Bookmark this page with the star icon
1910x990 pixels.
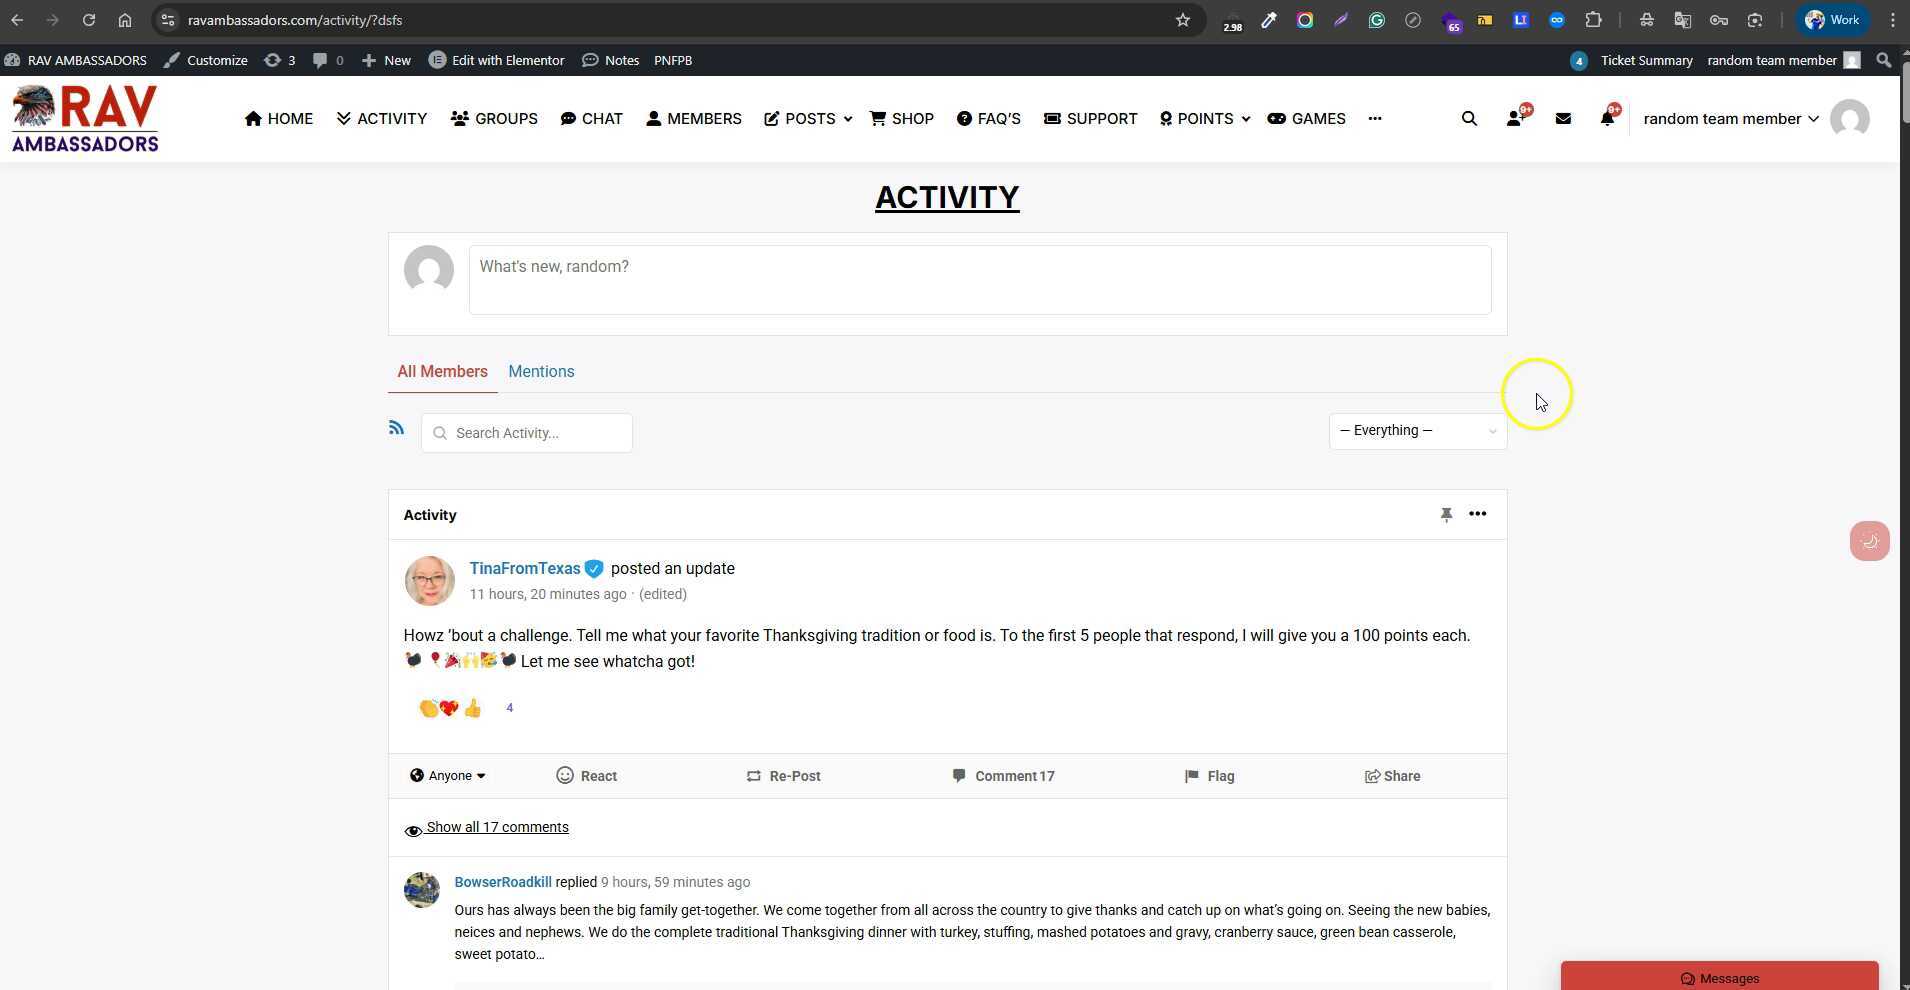point(1183,20)
